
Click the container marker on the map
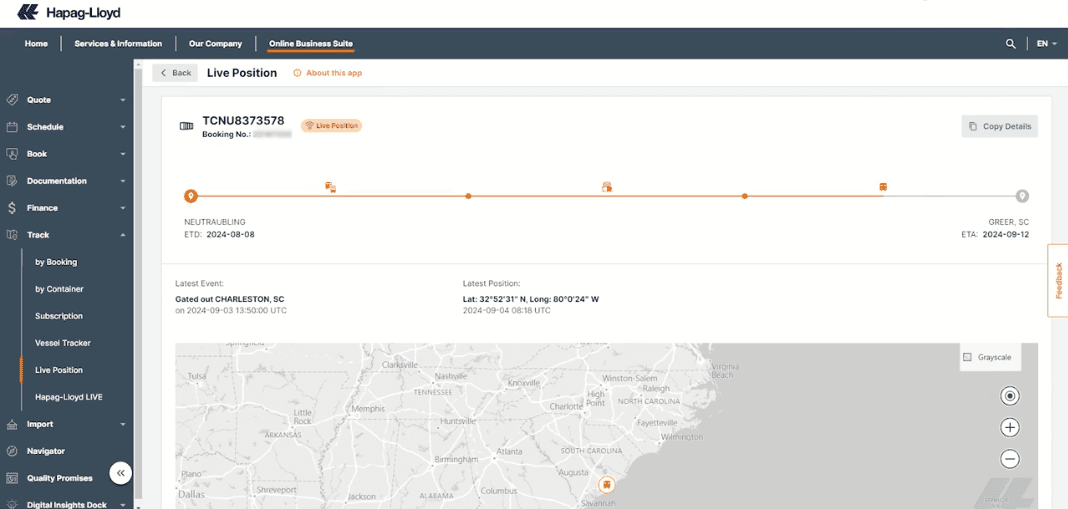(606, 484)
